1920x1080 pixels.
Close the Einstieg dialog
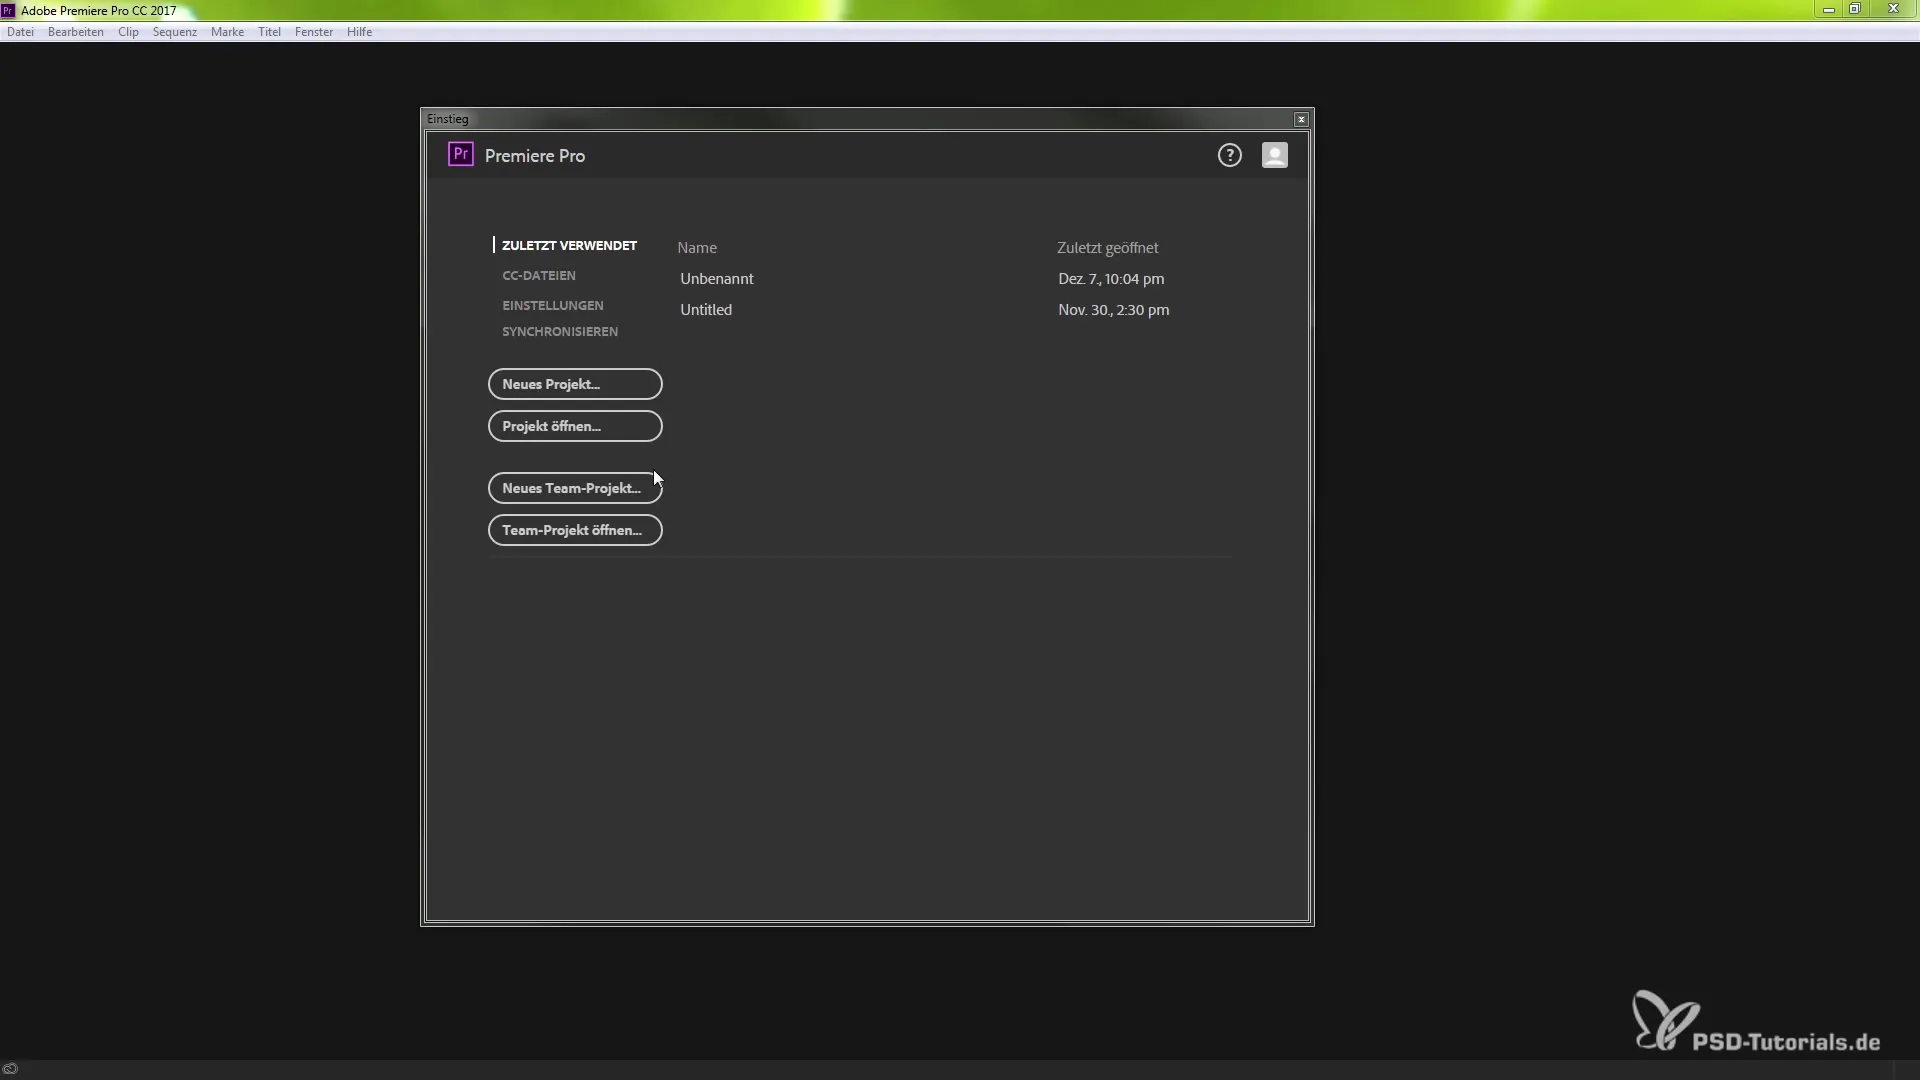point(1300,119)
